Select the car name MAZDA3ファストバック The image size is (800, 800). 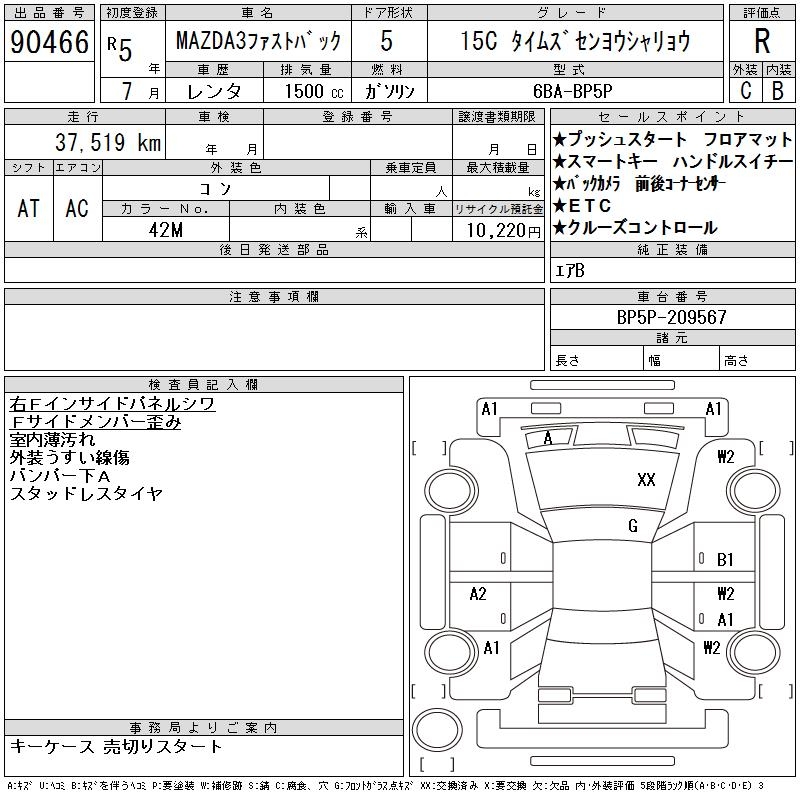click(x=258, y=41)
